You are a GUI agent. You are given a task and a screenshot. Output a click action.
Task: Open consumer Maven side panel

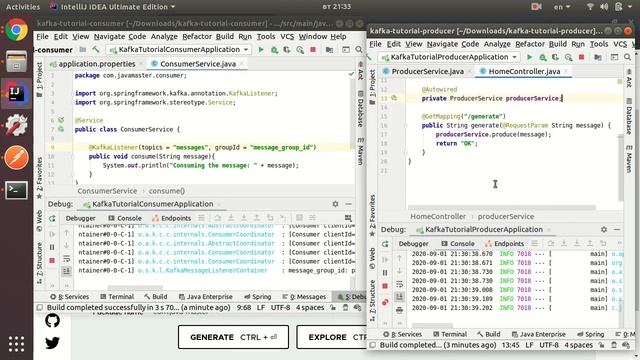(x=360, y=152)
